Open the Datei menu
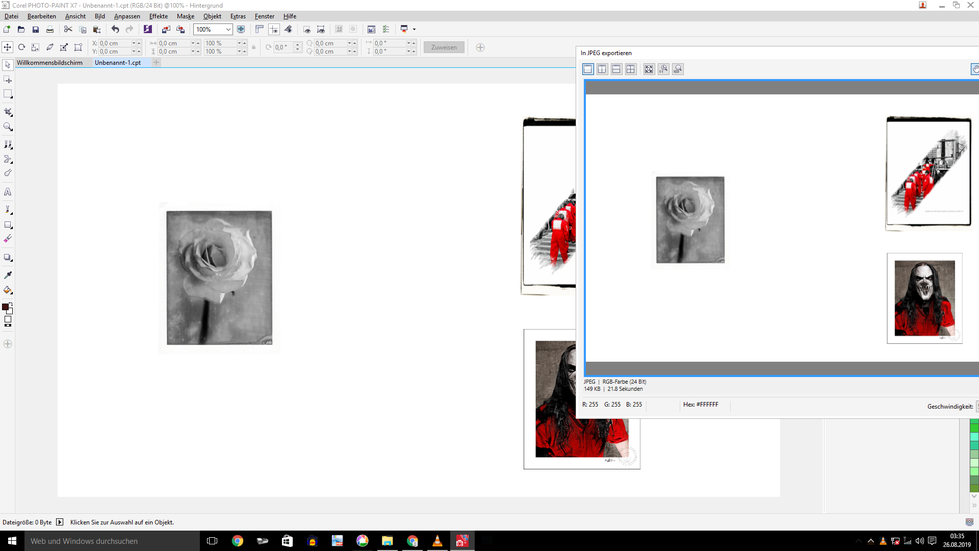 pos(11,16)
